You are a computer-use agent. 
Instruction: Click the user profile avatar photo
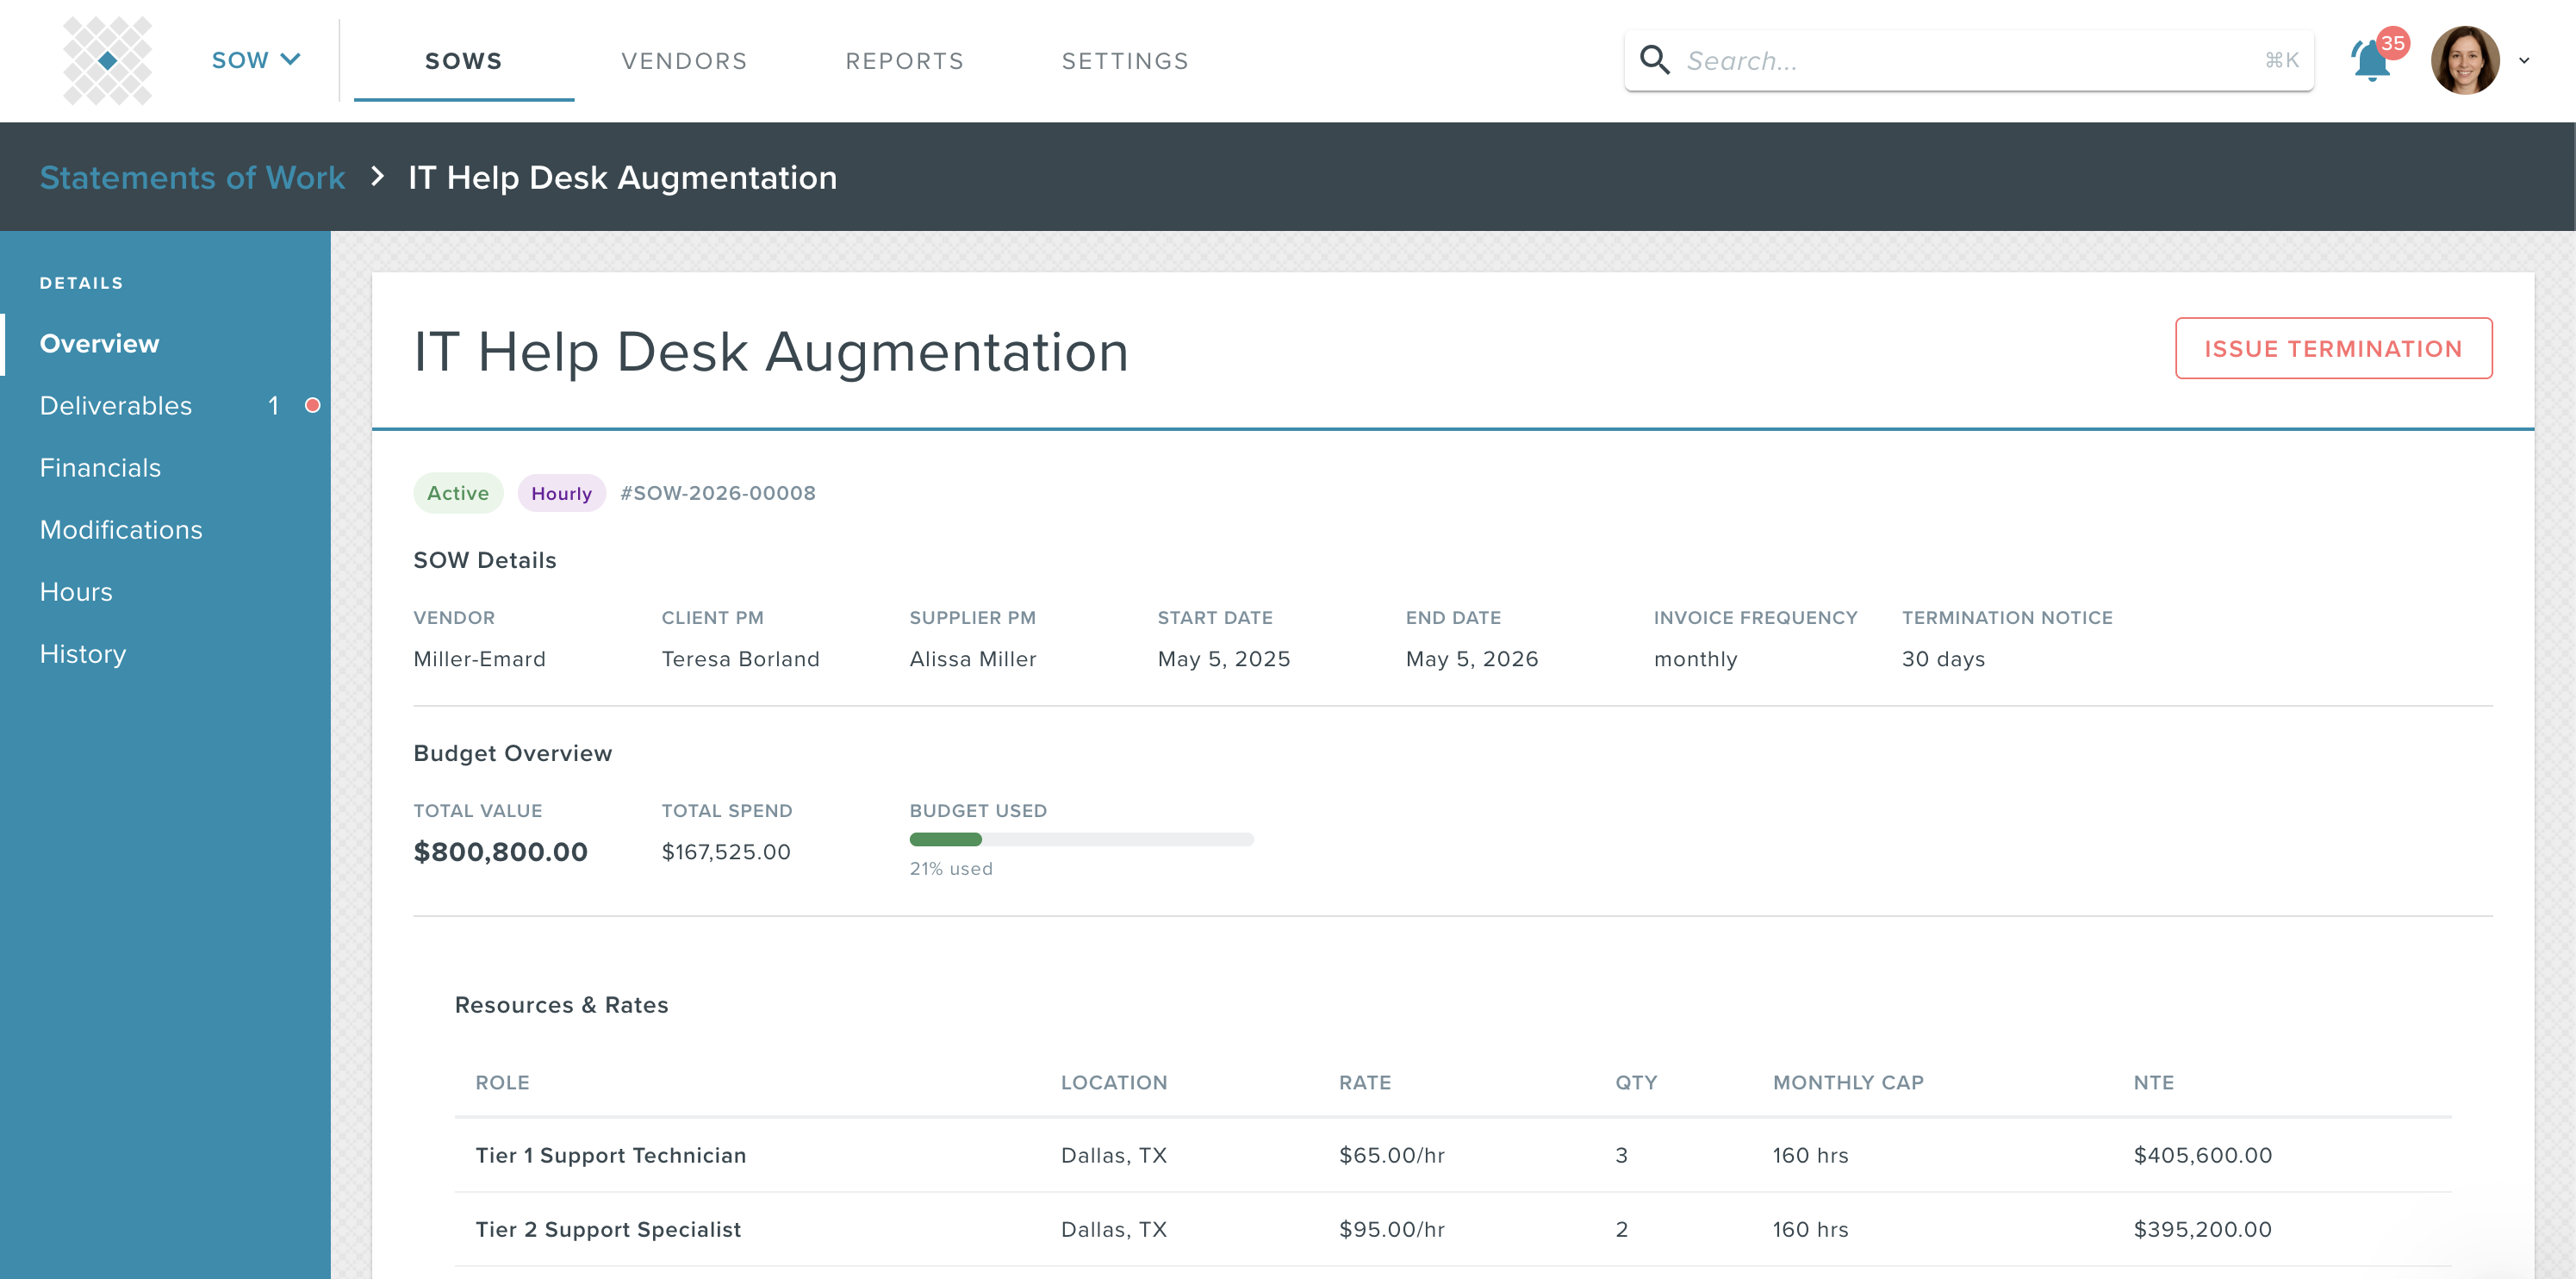click(x=2464, y=60)
